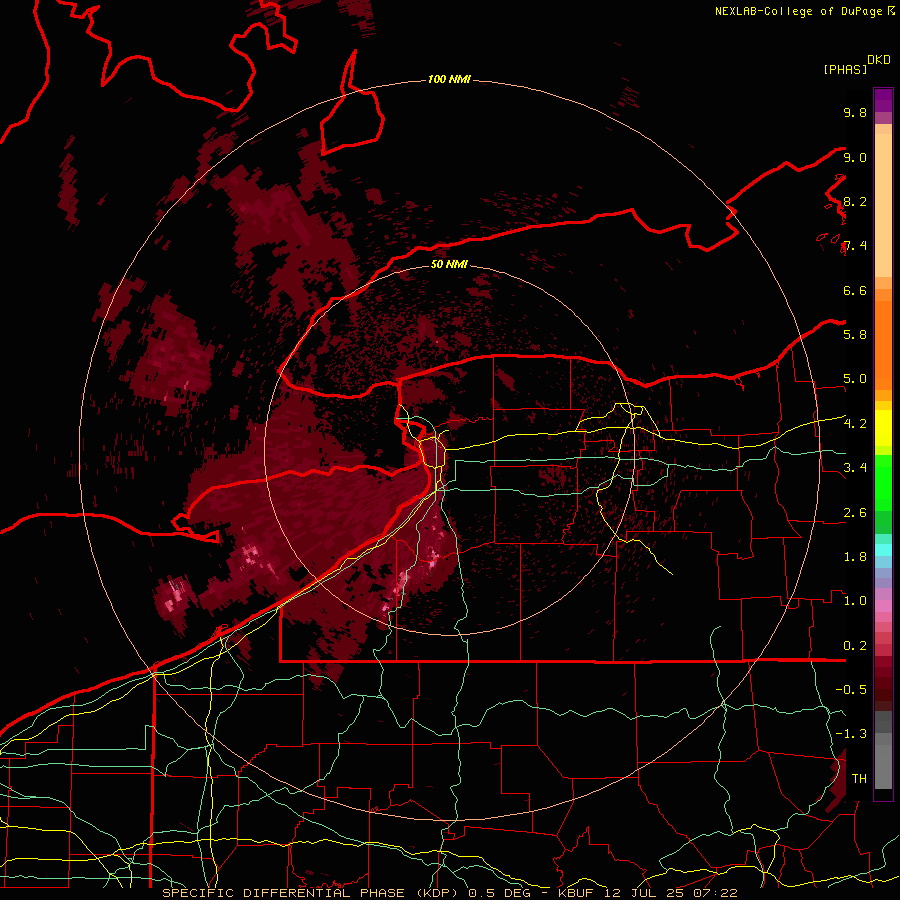
Task: Click the DKD product label
Action: coord(879,60)
